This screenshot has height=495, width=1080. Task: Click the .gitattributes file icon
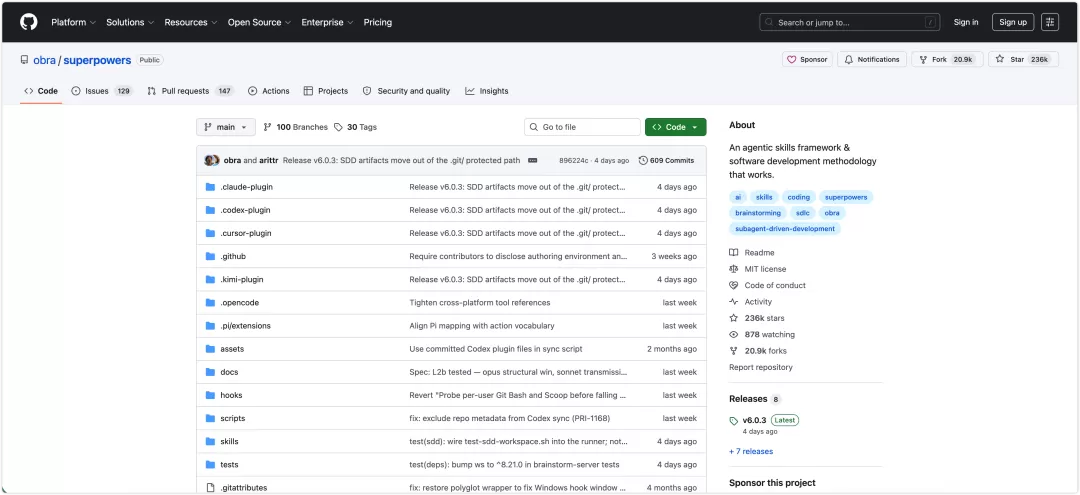coord(210,487)
